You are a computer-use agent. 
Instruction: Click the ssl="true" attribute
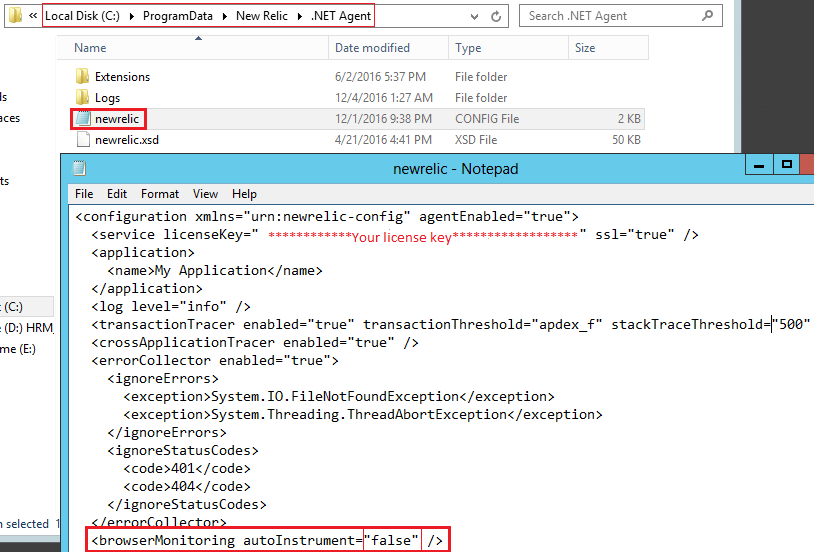pos(635,235)
